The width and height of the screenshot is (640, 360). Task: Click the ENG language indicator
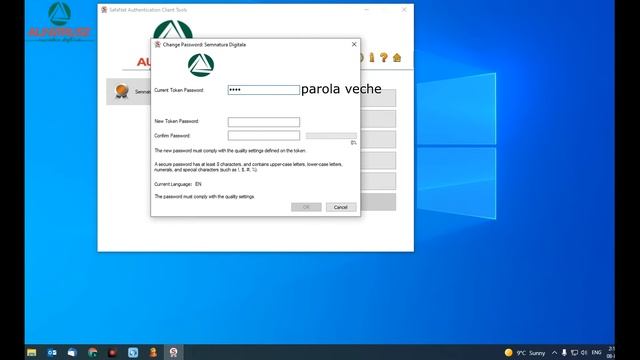click(x=596, y=353)
